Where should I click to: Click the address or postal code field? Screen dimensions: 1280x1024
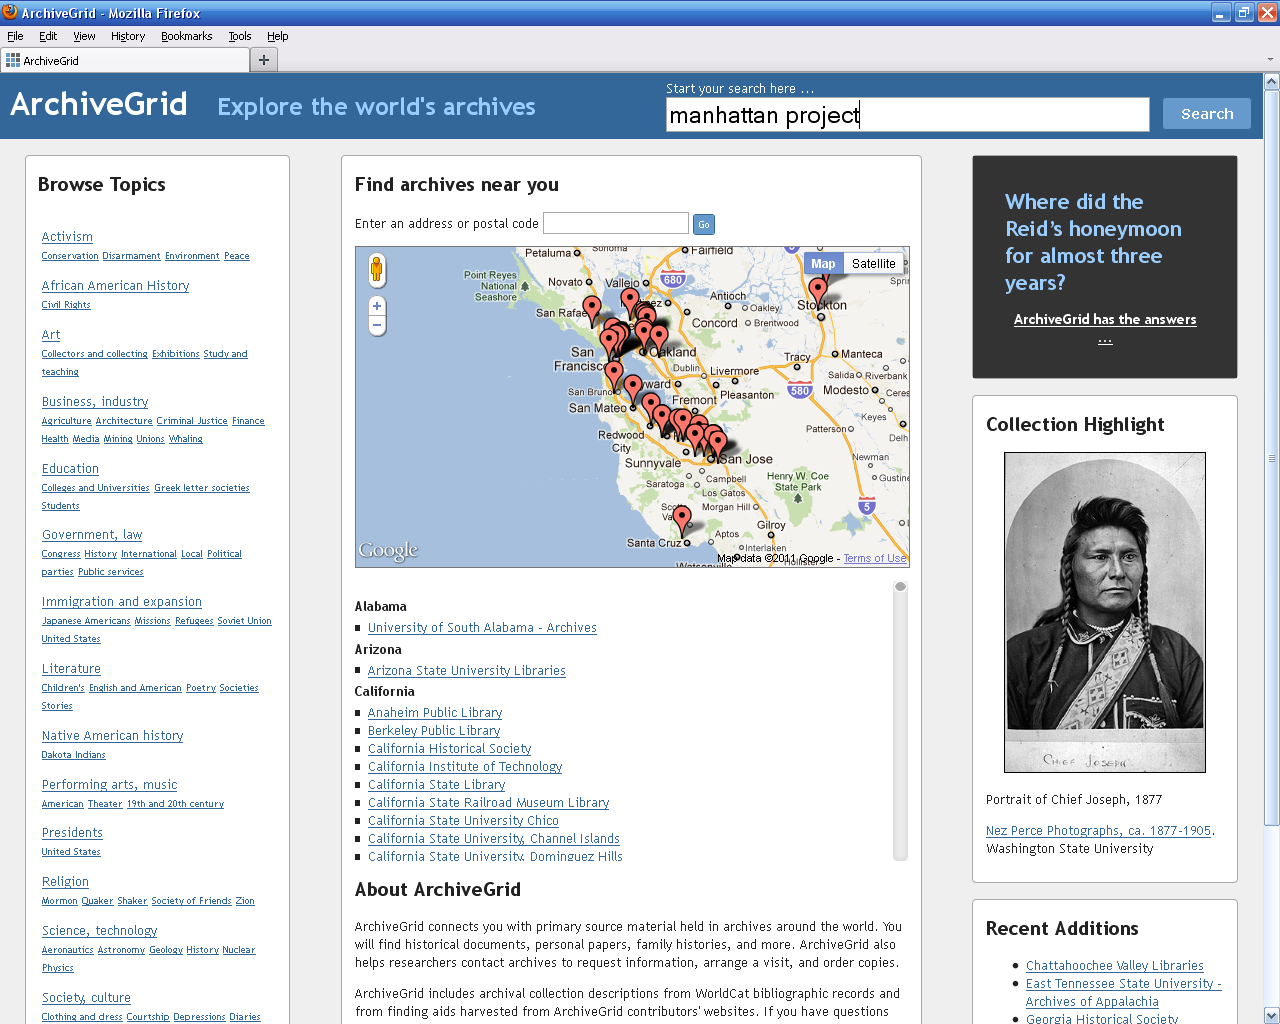pyautogui.click(x=615, y=223)
